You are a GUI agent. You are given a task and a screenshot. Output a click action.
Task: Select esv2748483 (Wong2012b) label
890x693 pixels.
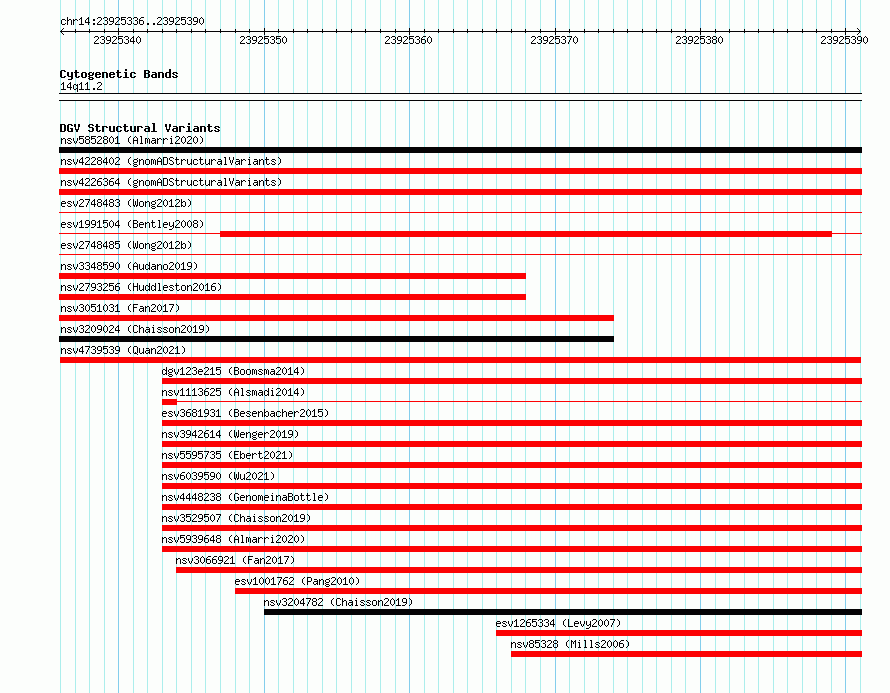[x=126, y=203]
